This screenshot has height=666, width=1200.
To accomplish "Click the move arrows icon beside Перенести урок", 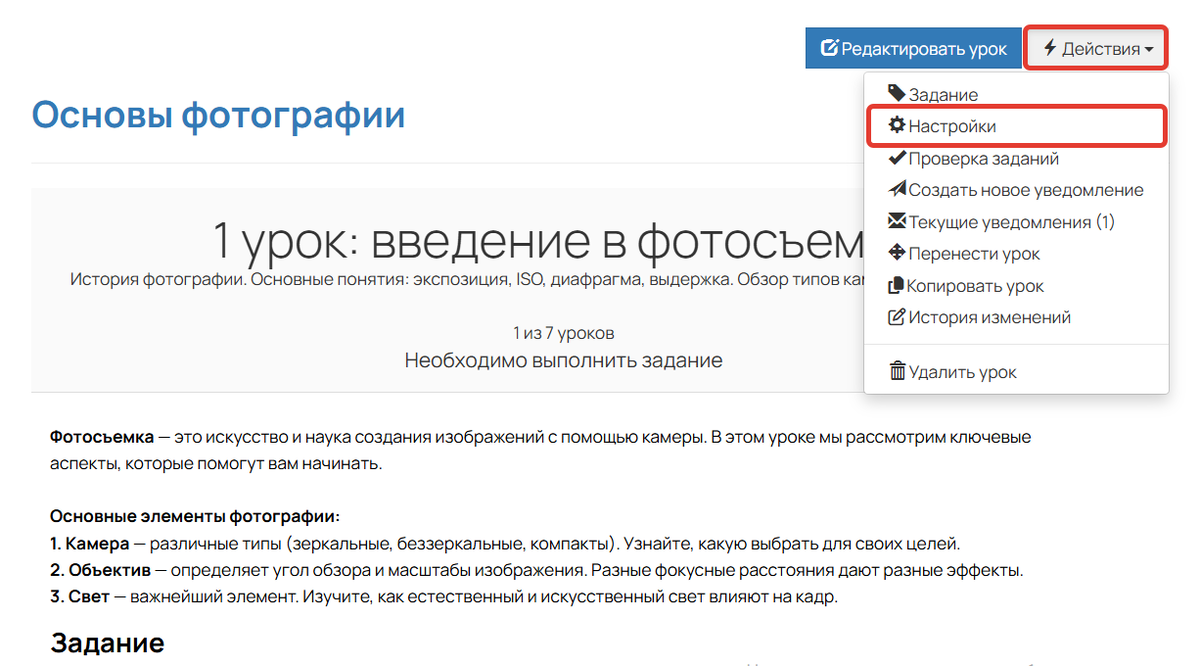I will click(x=898, y=254).
